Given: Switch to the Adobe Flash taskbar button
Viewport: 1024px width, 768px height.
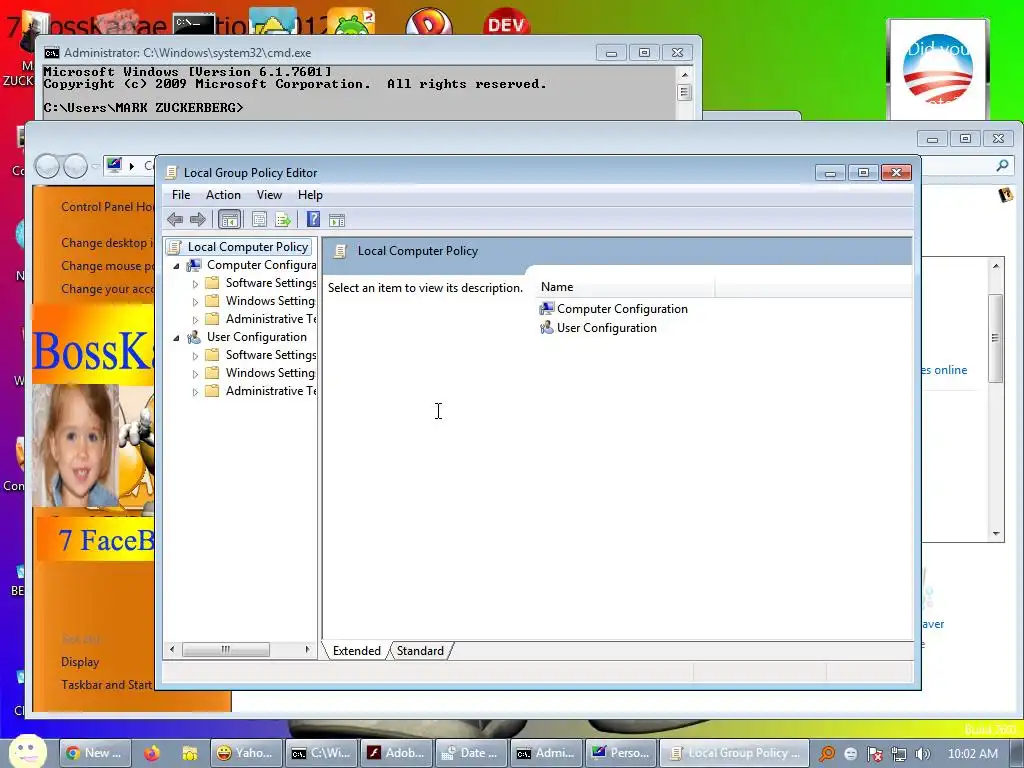Looking at the screenshot, I should pyautogui.click(x=396, y=753).
